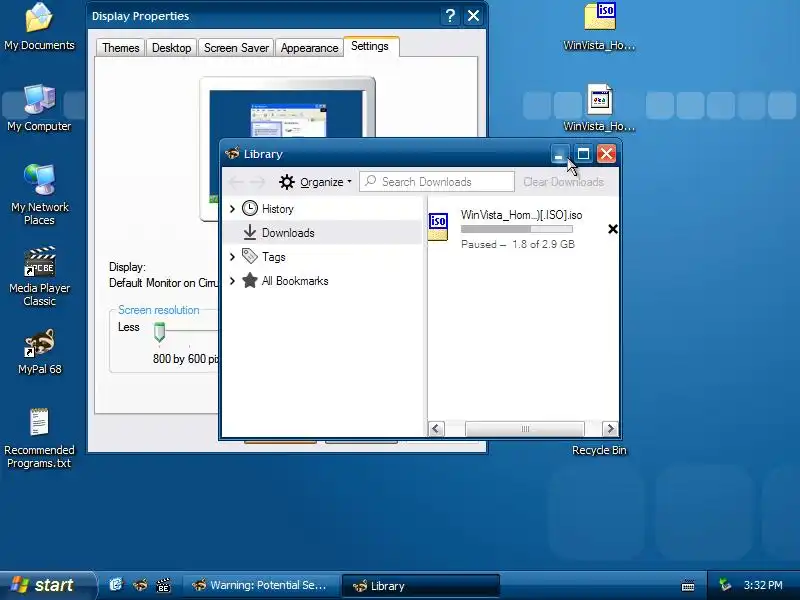The height and width of the screenshot is (600, 800).
Task: Select Downloads in Library sidebar
Action: 322,232
